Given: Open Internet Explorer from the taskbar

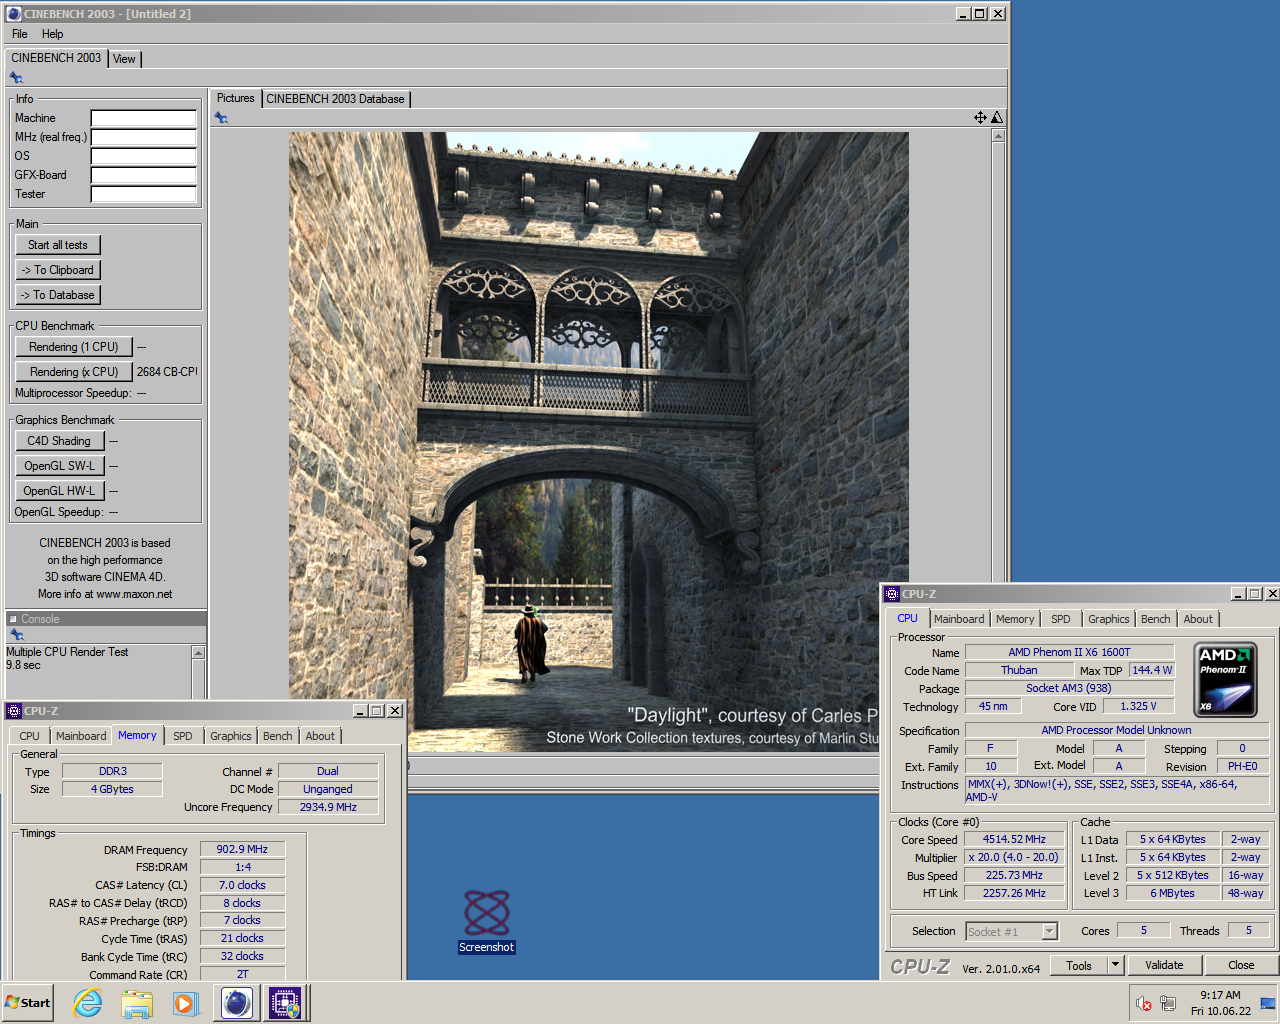Looking at the screenshot, I should tap(88, 1002).
